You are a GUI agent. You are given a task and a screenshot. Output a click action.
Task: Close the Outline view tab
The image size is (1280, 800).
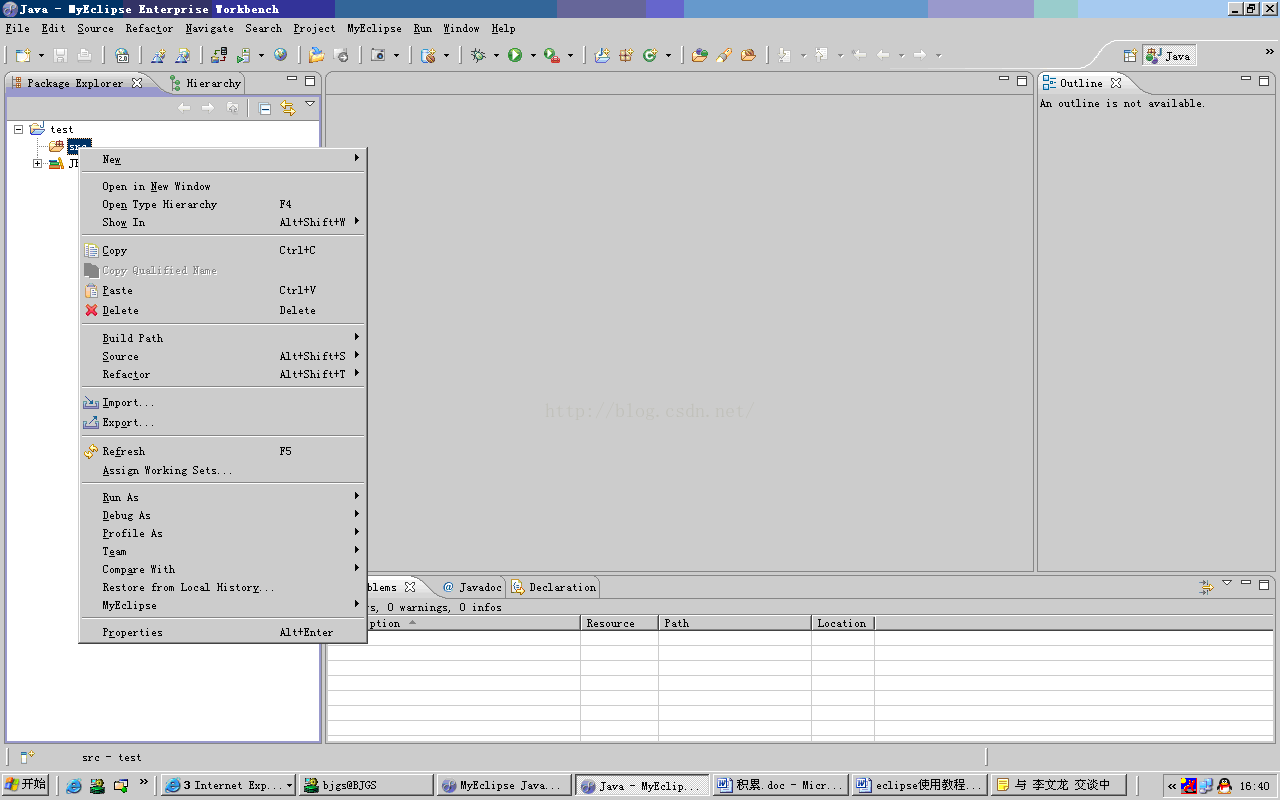(1116, 83)
